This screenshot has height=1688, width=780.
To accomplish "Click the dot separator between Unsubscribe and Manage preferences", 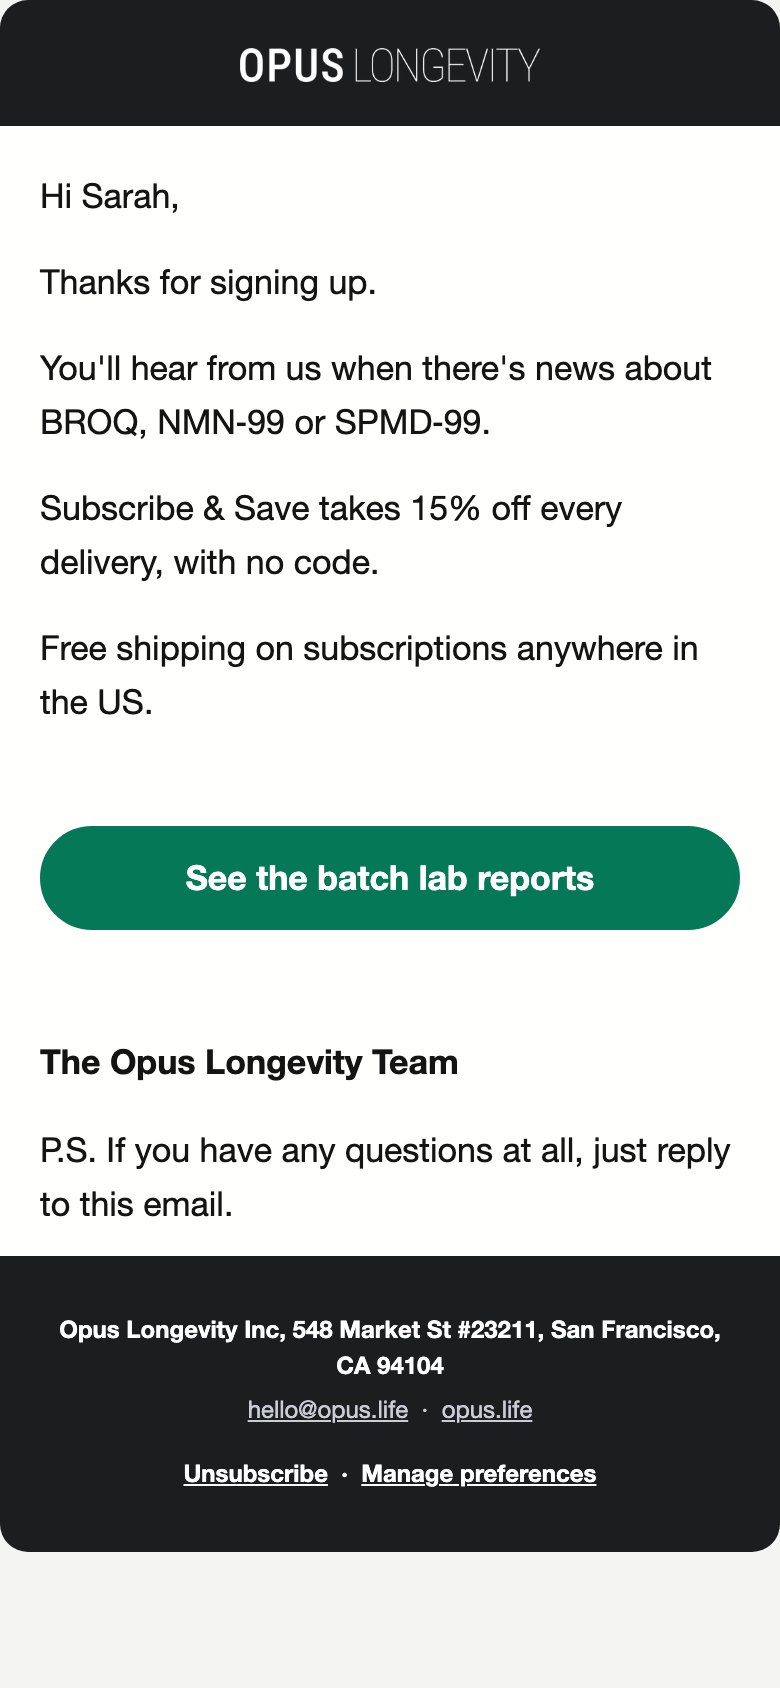I will [x=344, y=1475].
